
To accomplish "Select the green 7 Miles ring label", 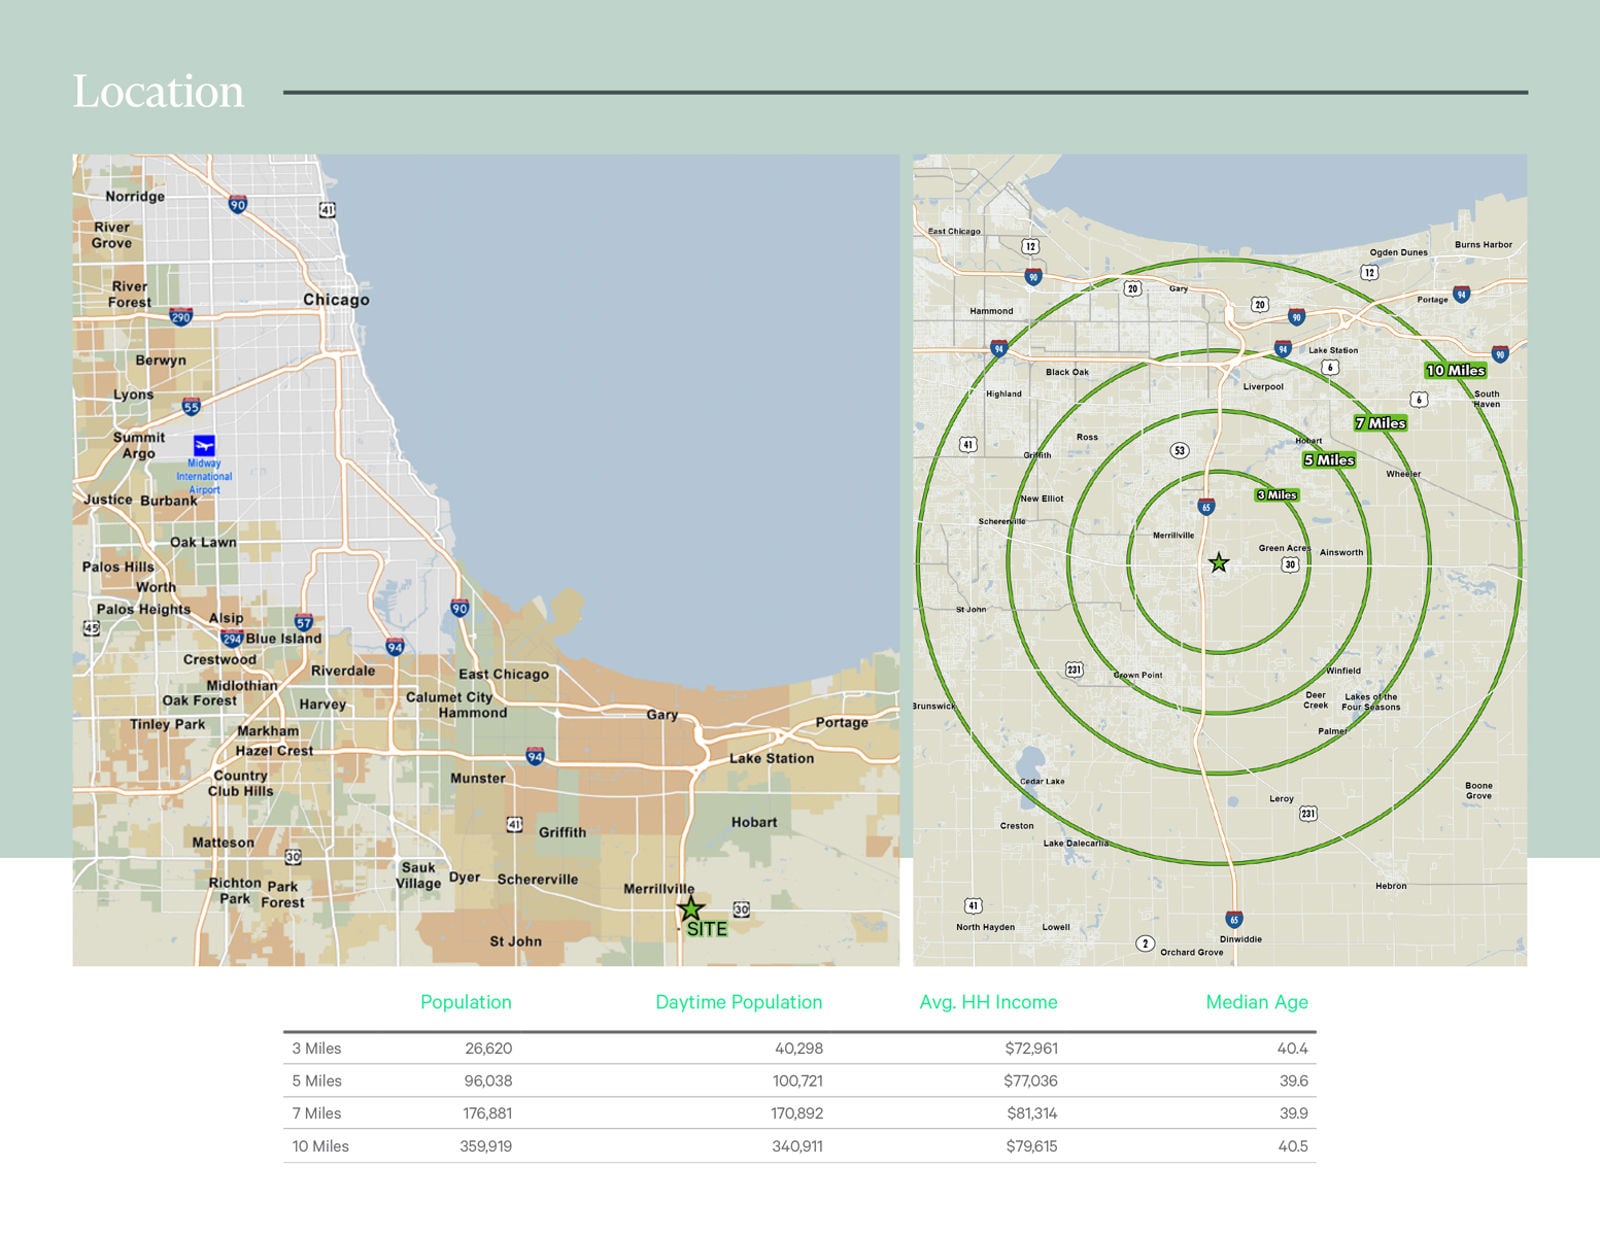I will (x=1380, y=423).
